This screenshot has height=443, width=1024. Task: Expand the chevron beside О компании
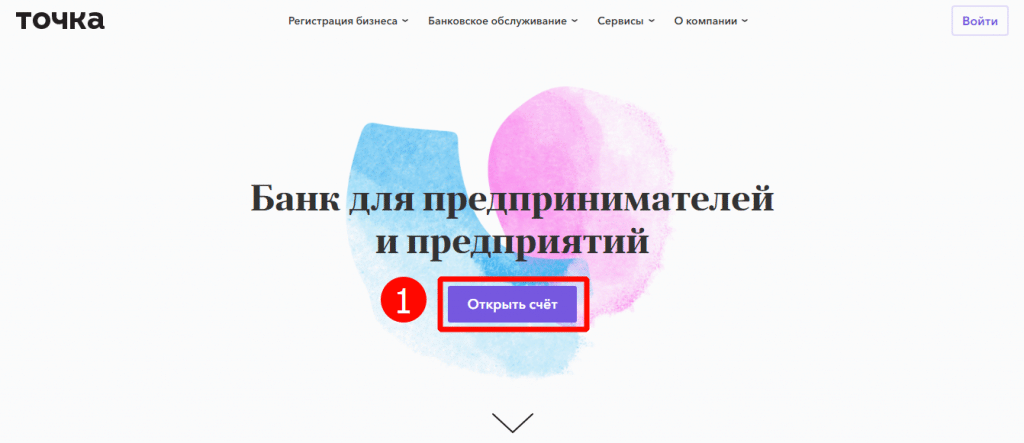click(744, 21)
